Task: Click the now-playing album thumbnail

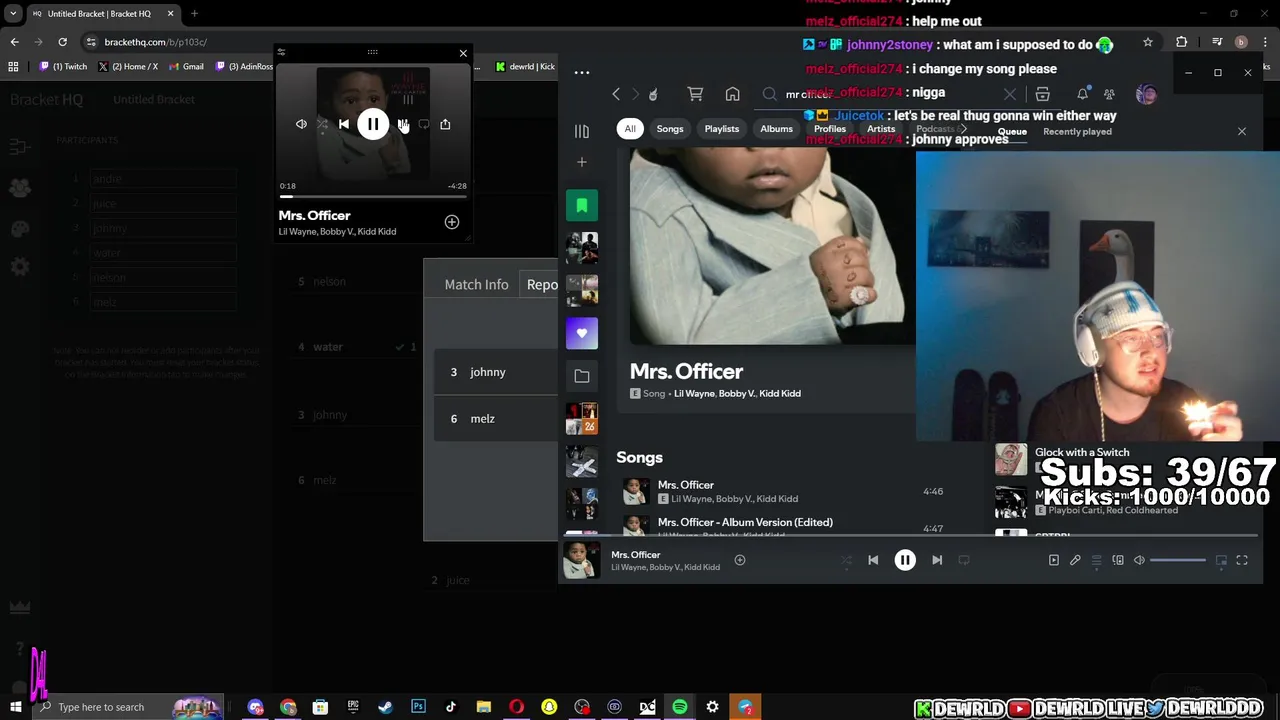Action: (x=582, y=561)
